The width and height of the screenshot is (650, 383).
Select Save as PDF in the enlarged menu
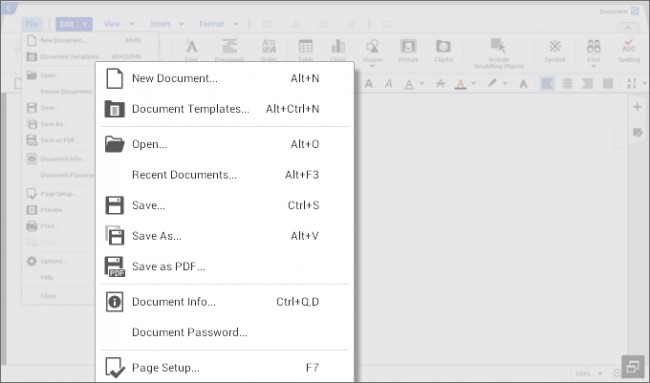[225, 267]
